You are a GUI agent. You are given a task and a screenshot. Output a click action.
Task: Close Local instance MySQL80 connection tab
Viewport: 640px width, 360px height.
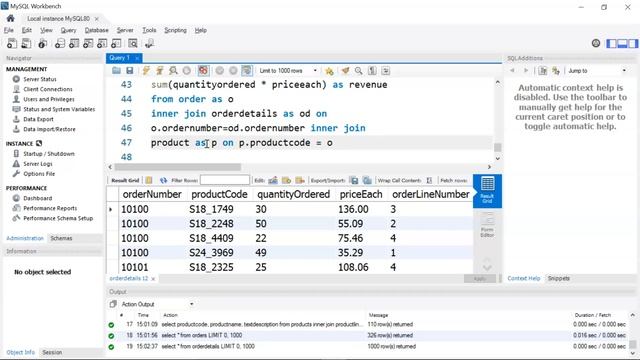pos(97,19)
